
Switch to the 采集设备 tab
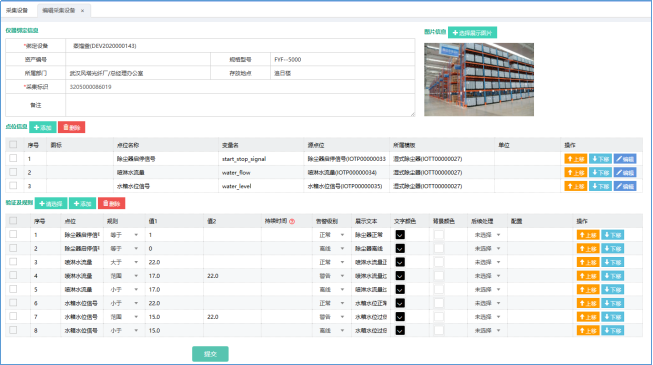(17, 10)
